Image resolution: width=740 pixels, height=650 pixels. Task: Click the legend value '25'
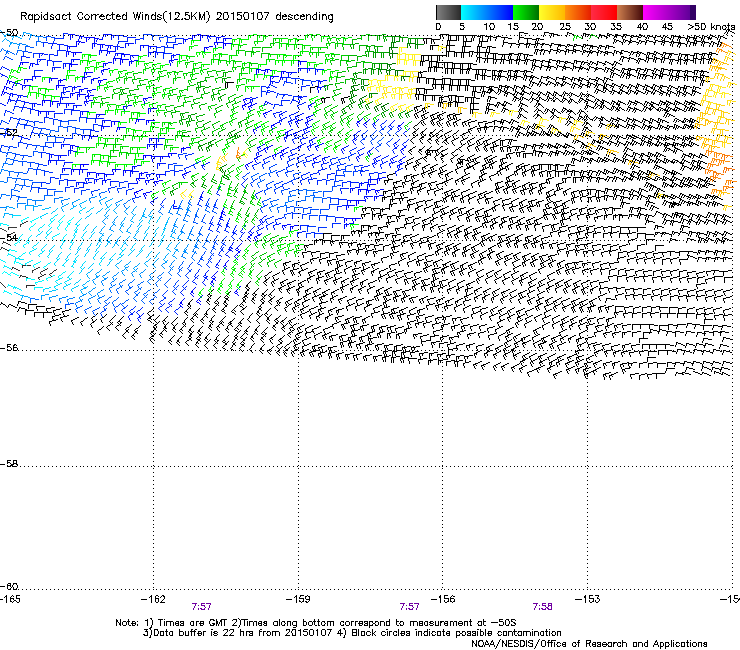coord(565,27)
